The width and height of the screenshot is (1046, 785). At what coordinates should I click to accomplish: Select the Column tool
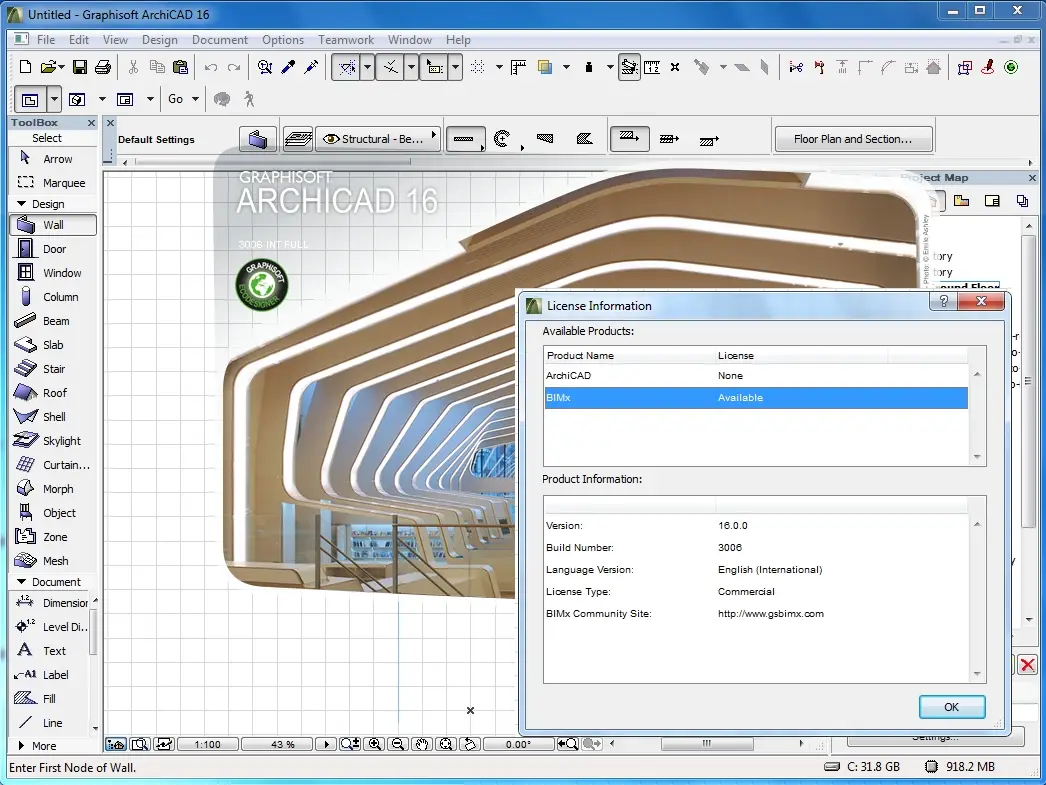53,297
